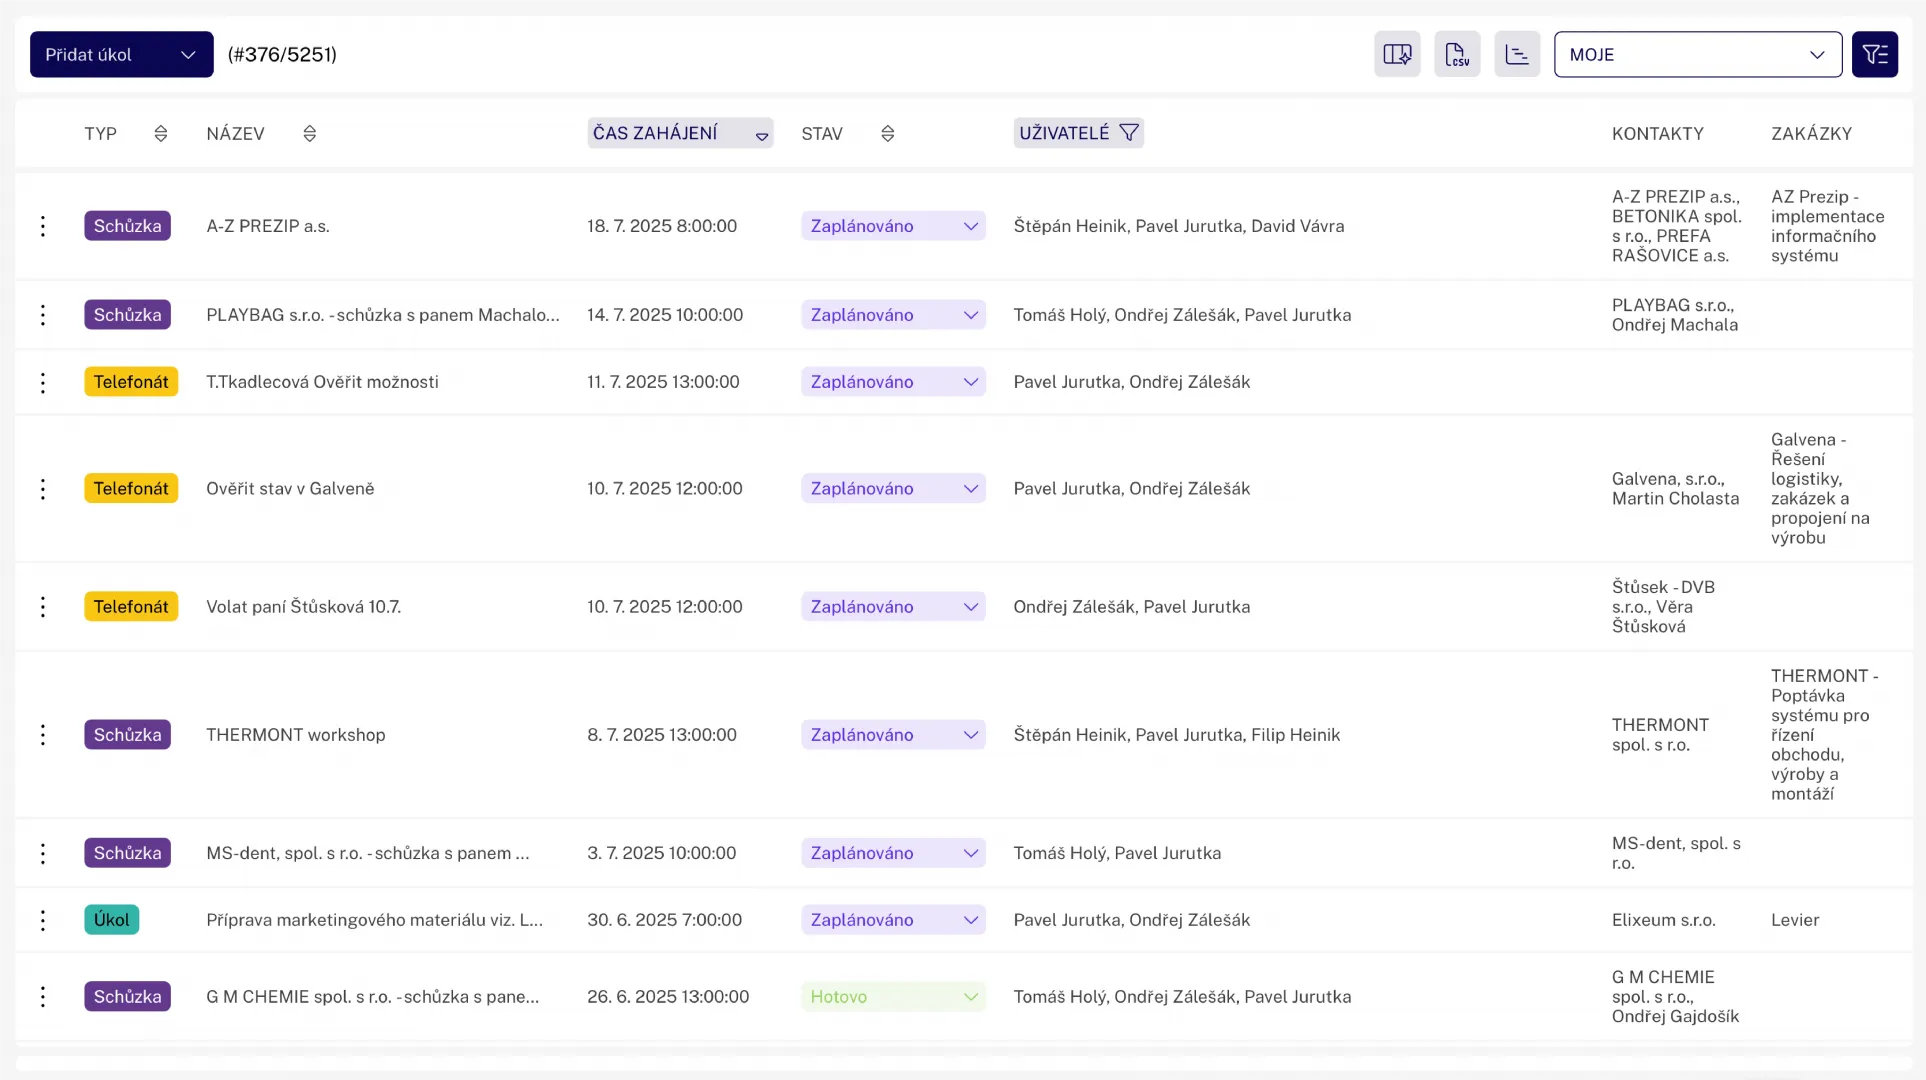Screen dimensions: 1926x1080
Task: Click the filter icon in the UŽIVATELÉ header
Action: pyautogui.click(x=1129, y=133)
